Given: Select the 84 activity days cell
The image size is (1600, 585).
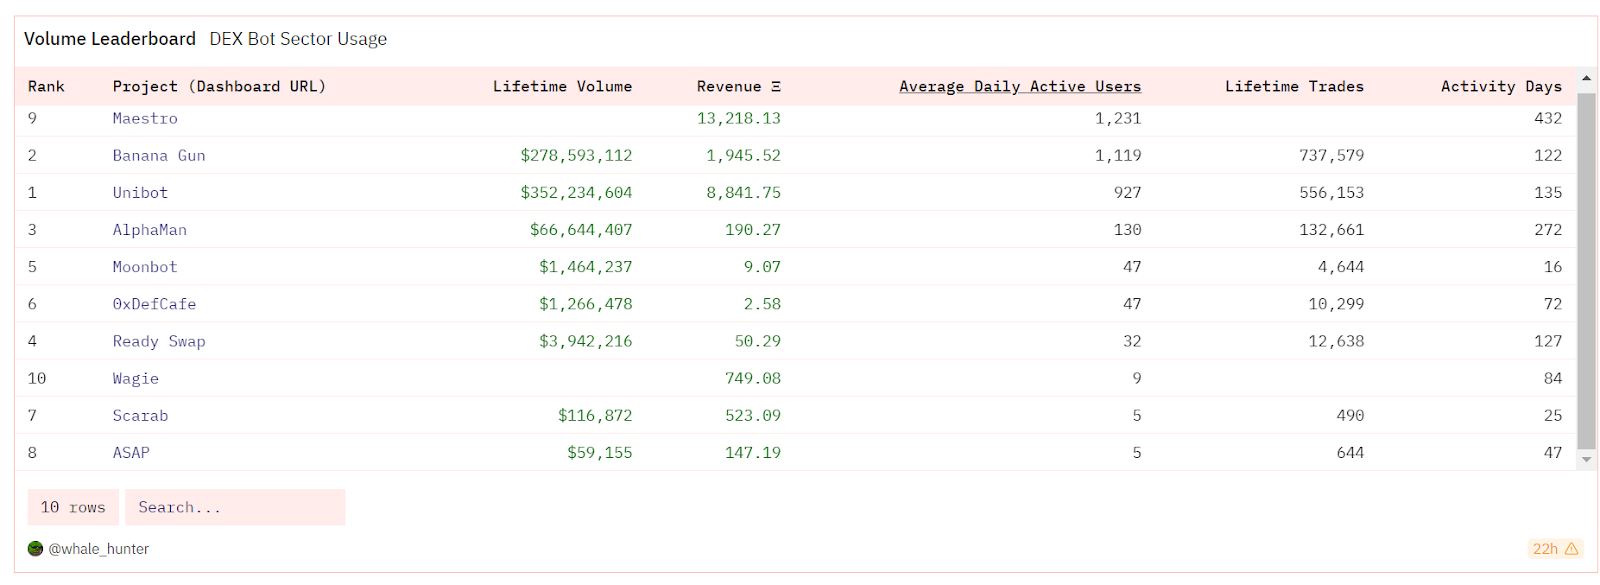Looking at the screenshot, I should pos(1552,378).
